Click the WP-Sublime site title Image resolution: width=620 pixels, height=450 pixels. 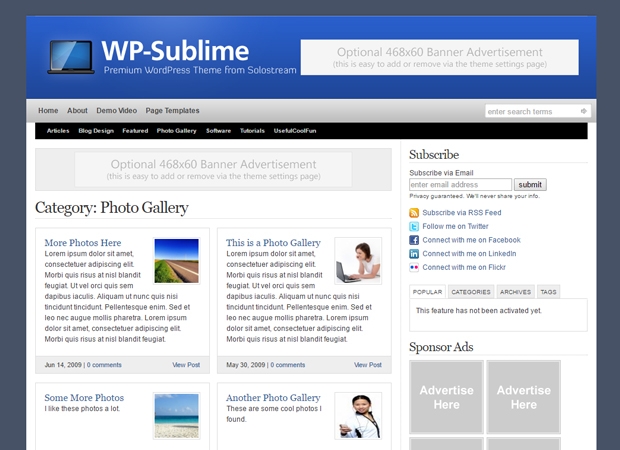[175, 51]
